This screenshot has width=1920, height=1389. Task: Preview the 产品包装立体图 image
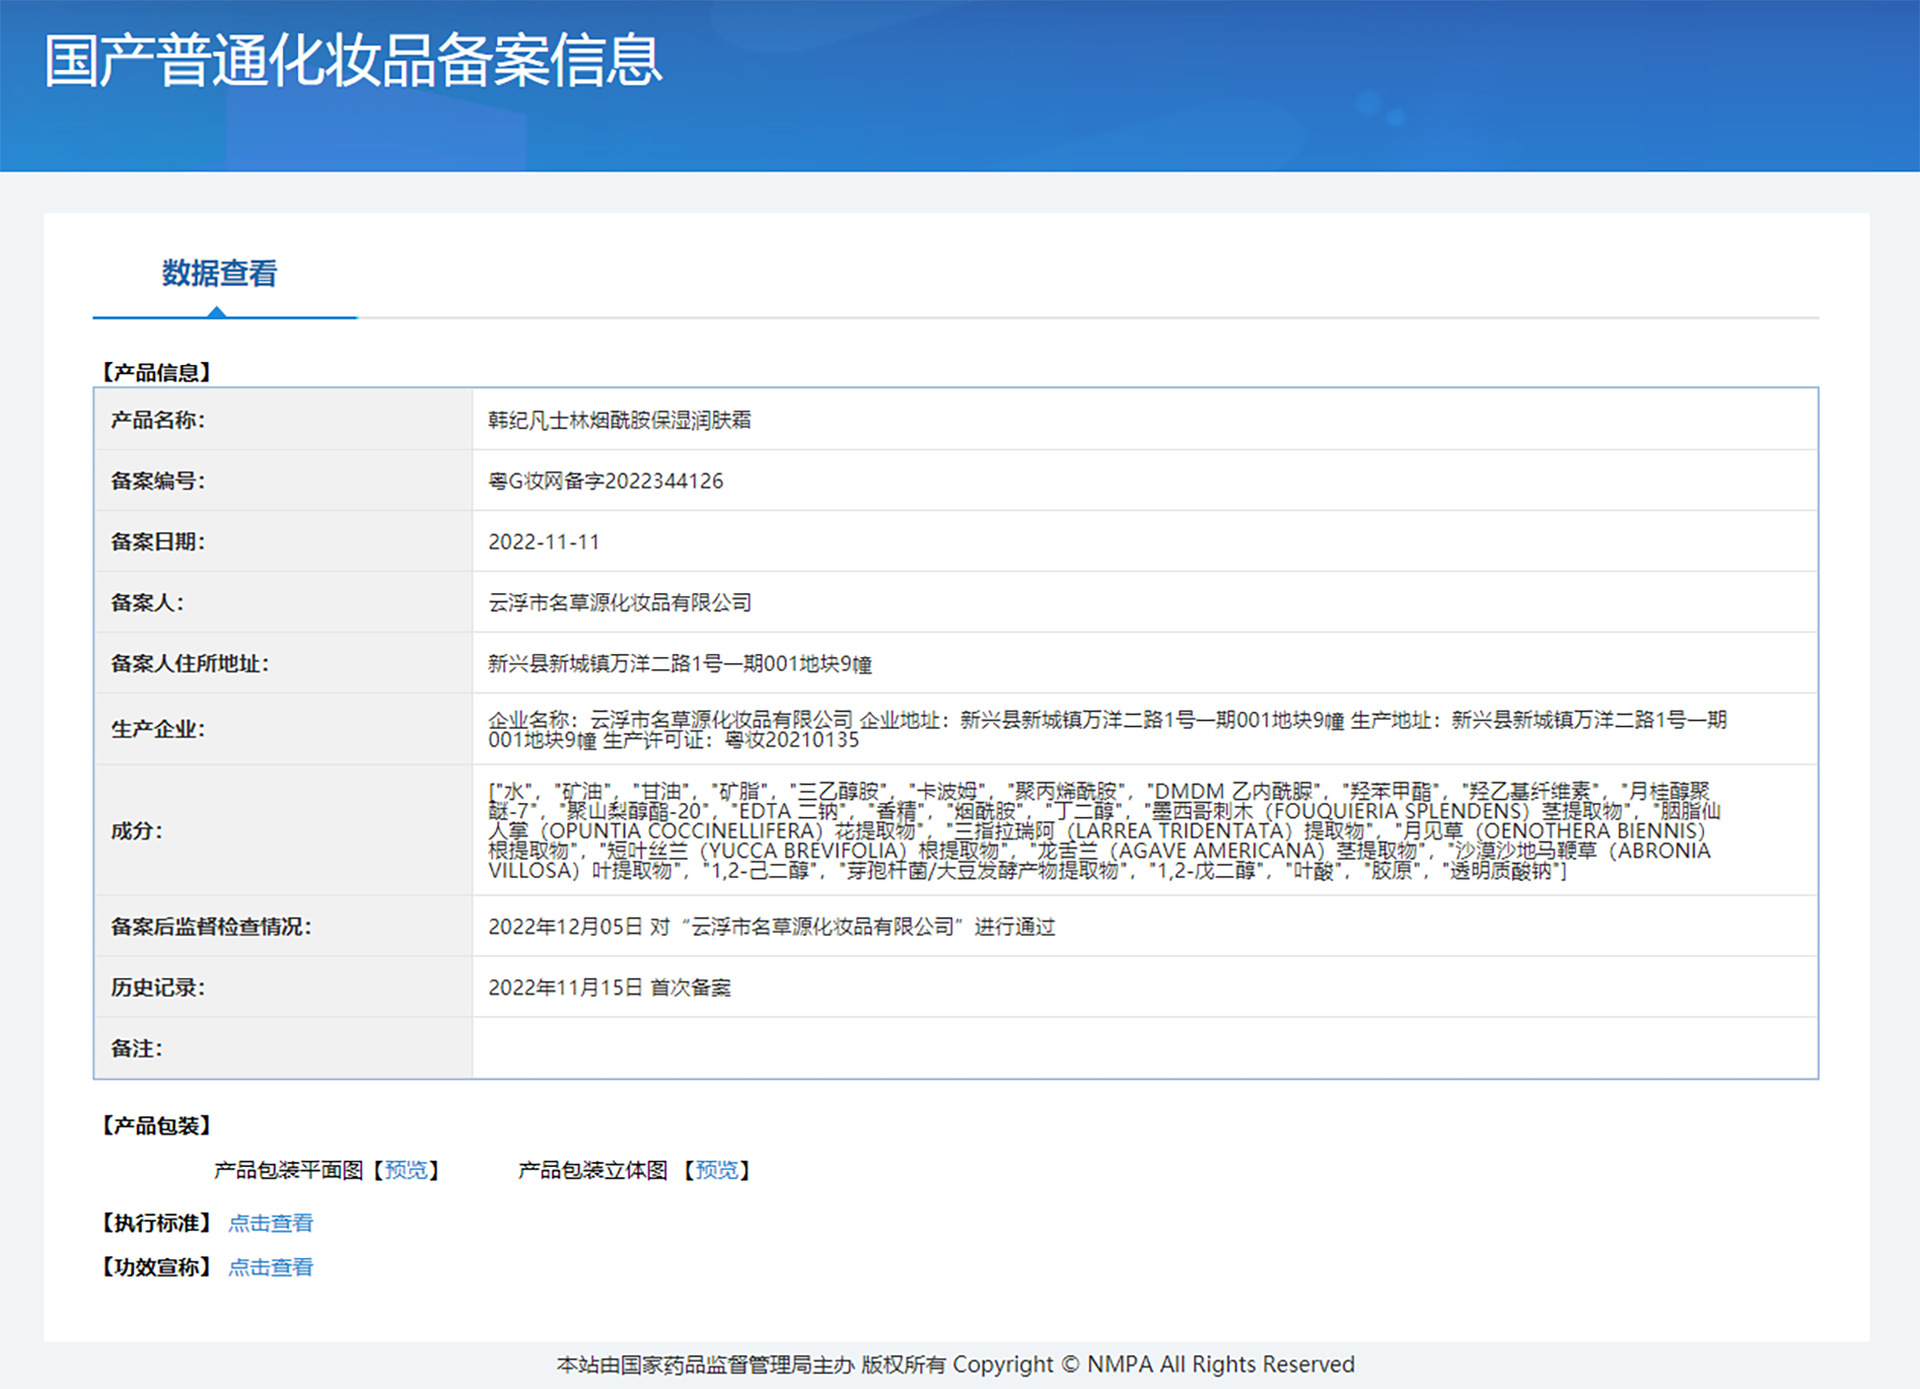pos(716,1170)
